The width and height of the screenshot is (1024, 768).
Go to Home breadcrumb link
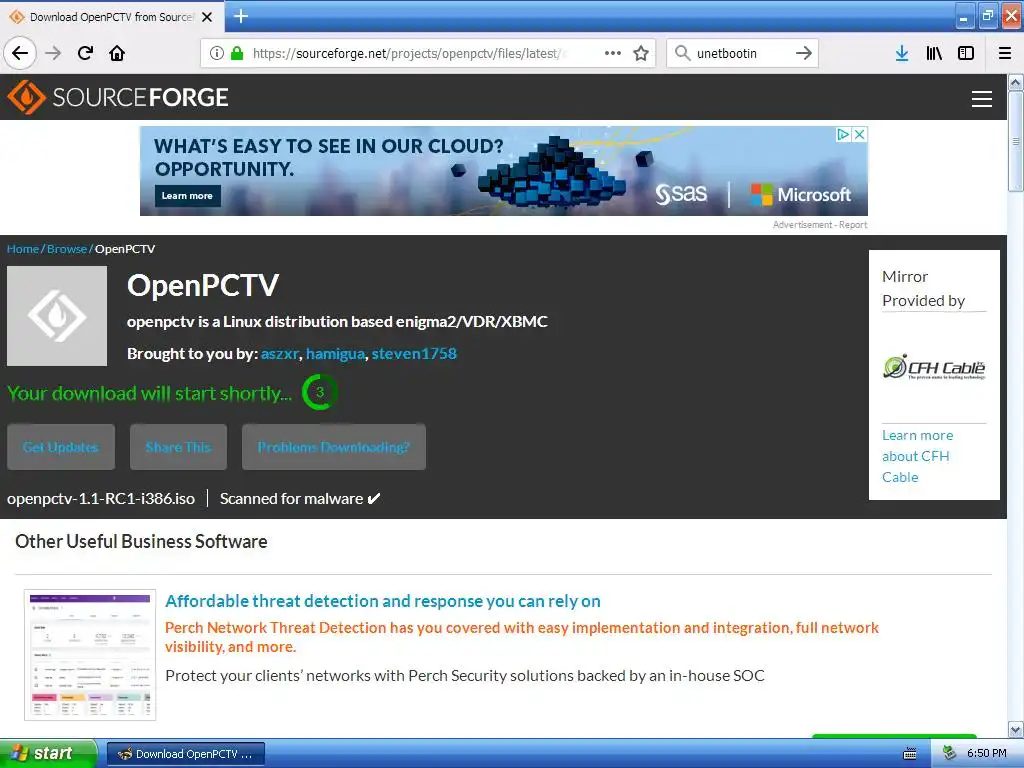23,249
